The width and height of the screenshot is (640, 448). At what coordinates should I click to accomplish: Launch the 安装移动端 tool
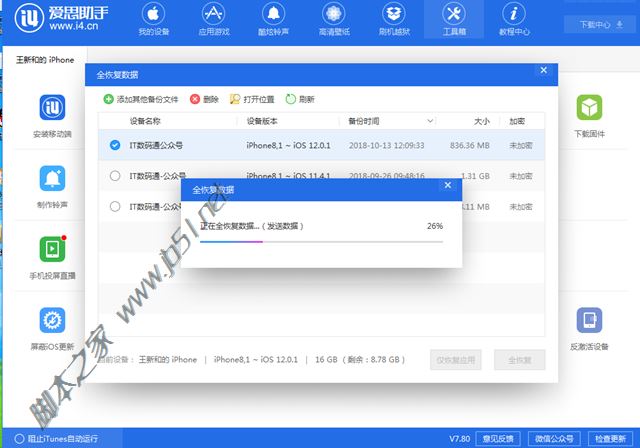coord(52,116)
